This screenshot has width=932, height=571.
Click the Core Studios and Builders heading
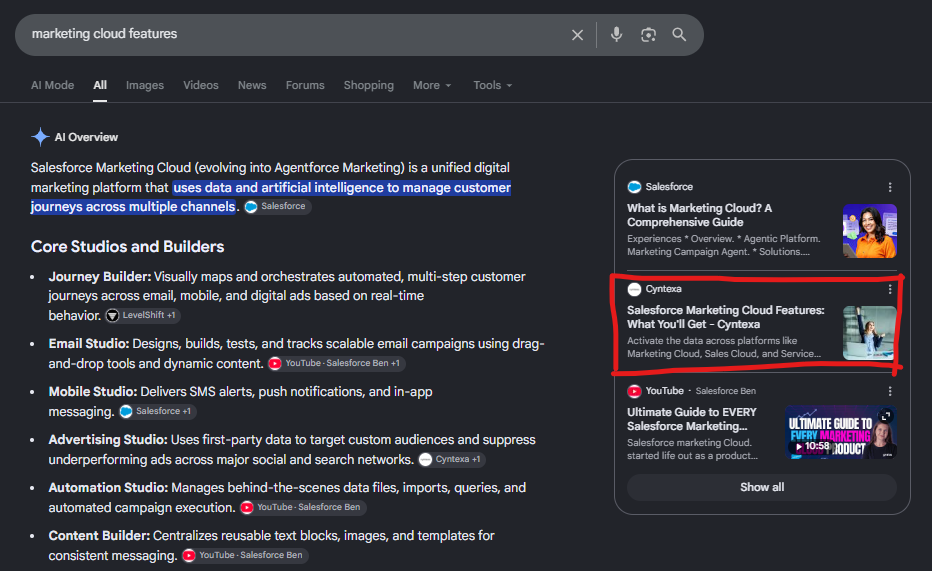[x=127, y=247]
